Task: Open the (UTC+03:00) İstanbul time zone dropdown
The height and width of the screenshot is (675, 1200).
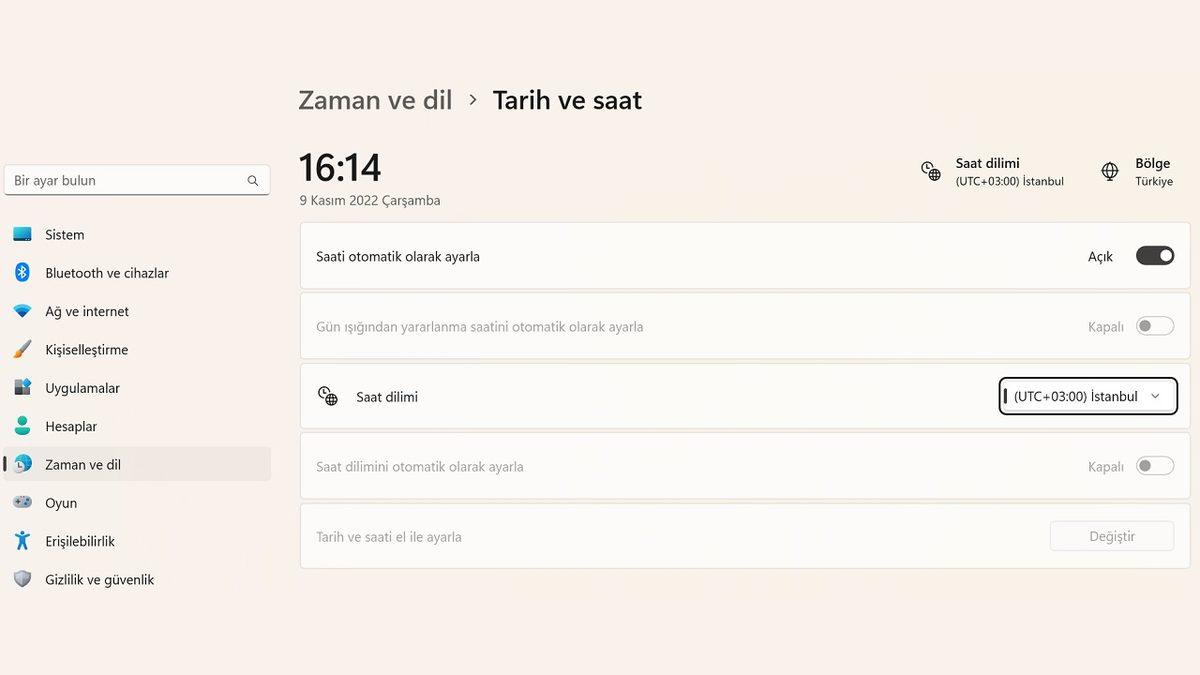Action: coord(1087,396)
